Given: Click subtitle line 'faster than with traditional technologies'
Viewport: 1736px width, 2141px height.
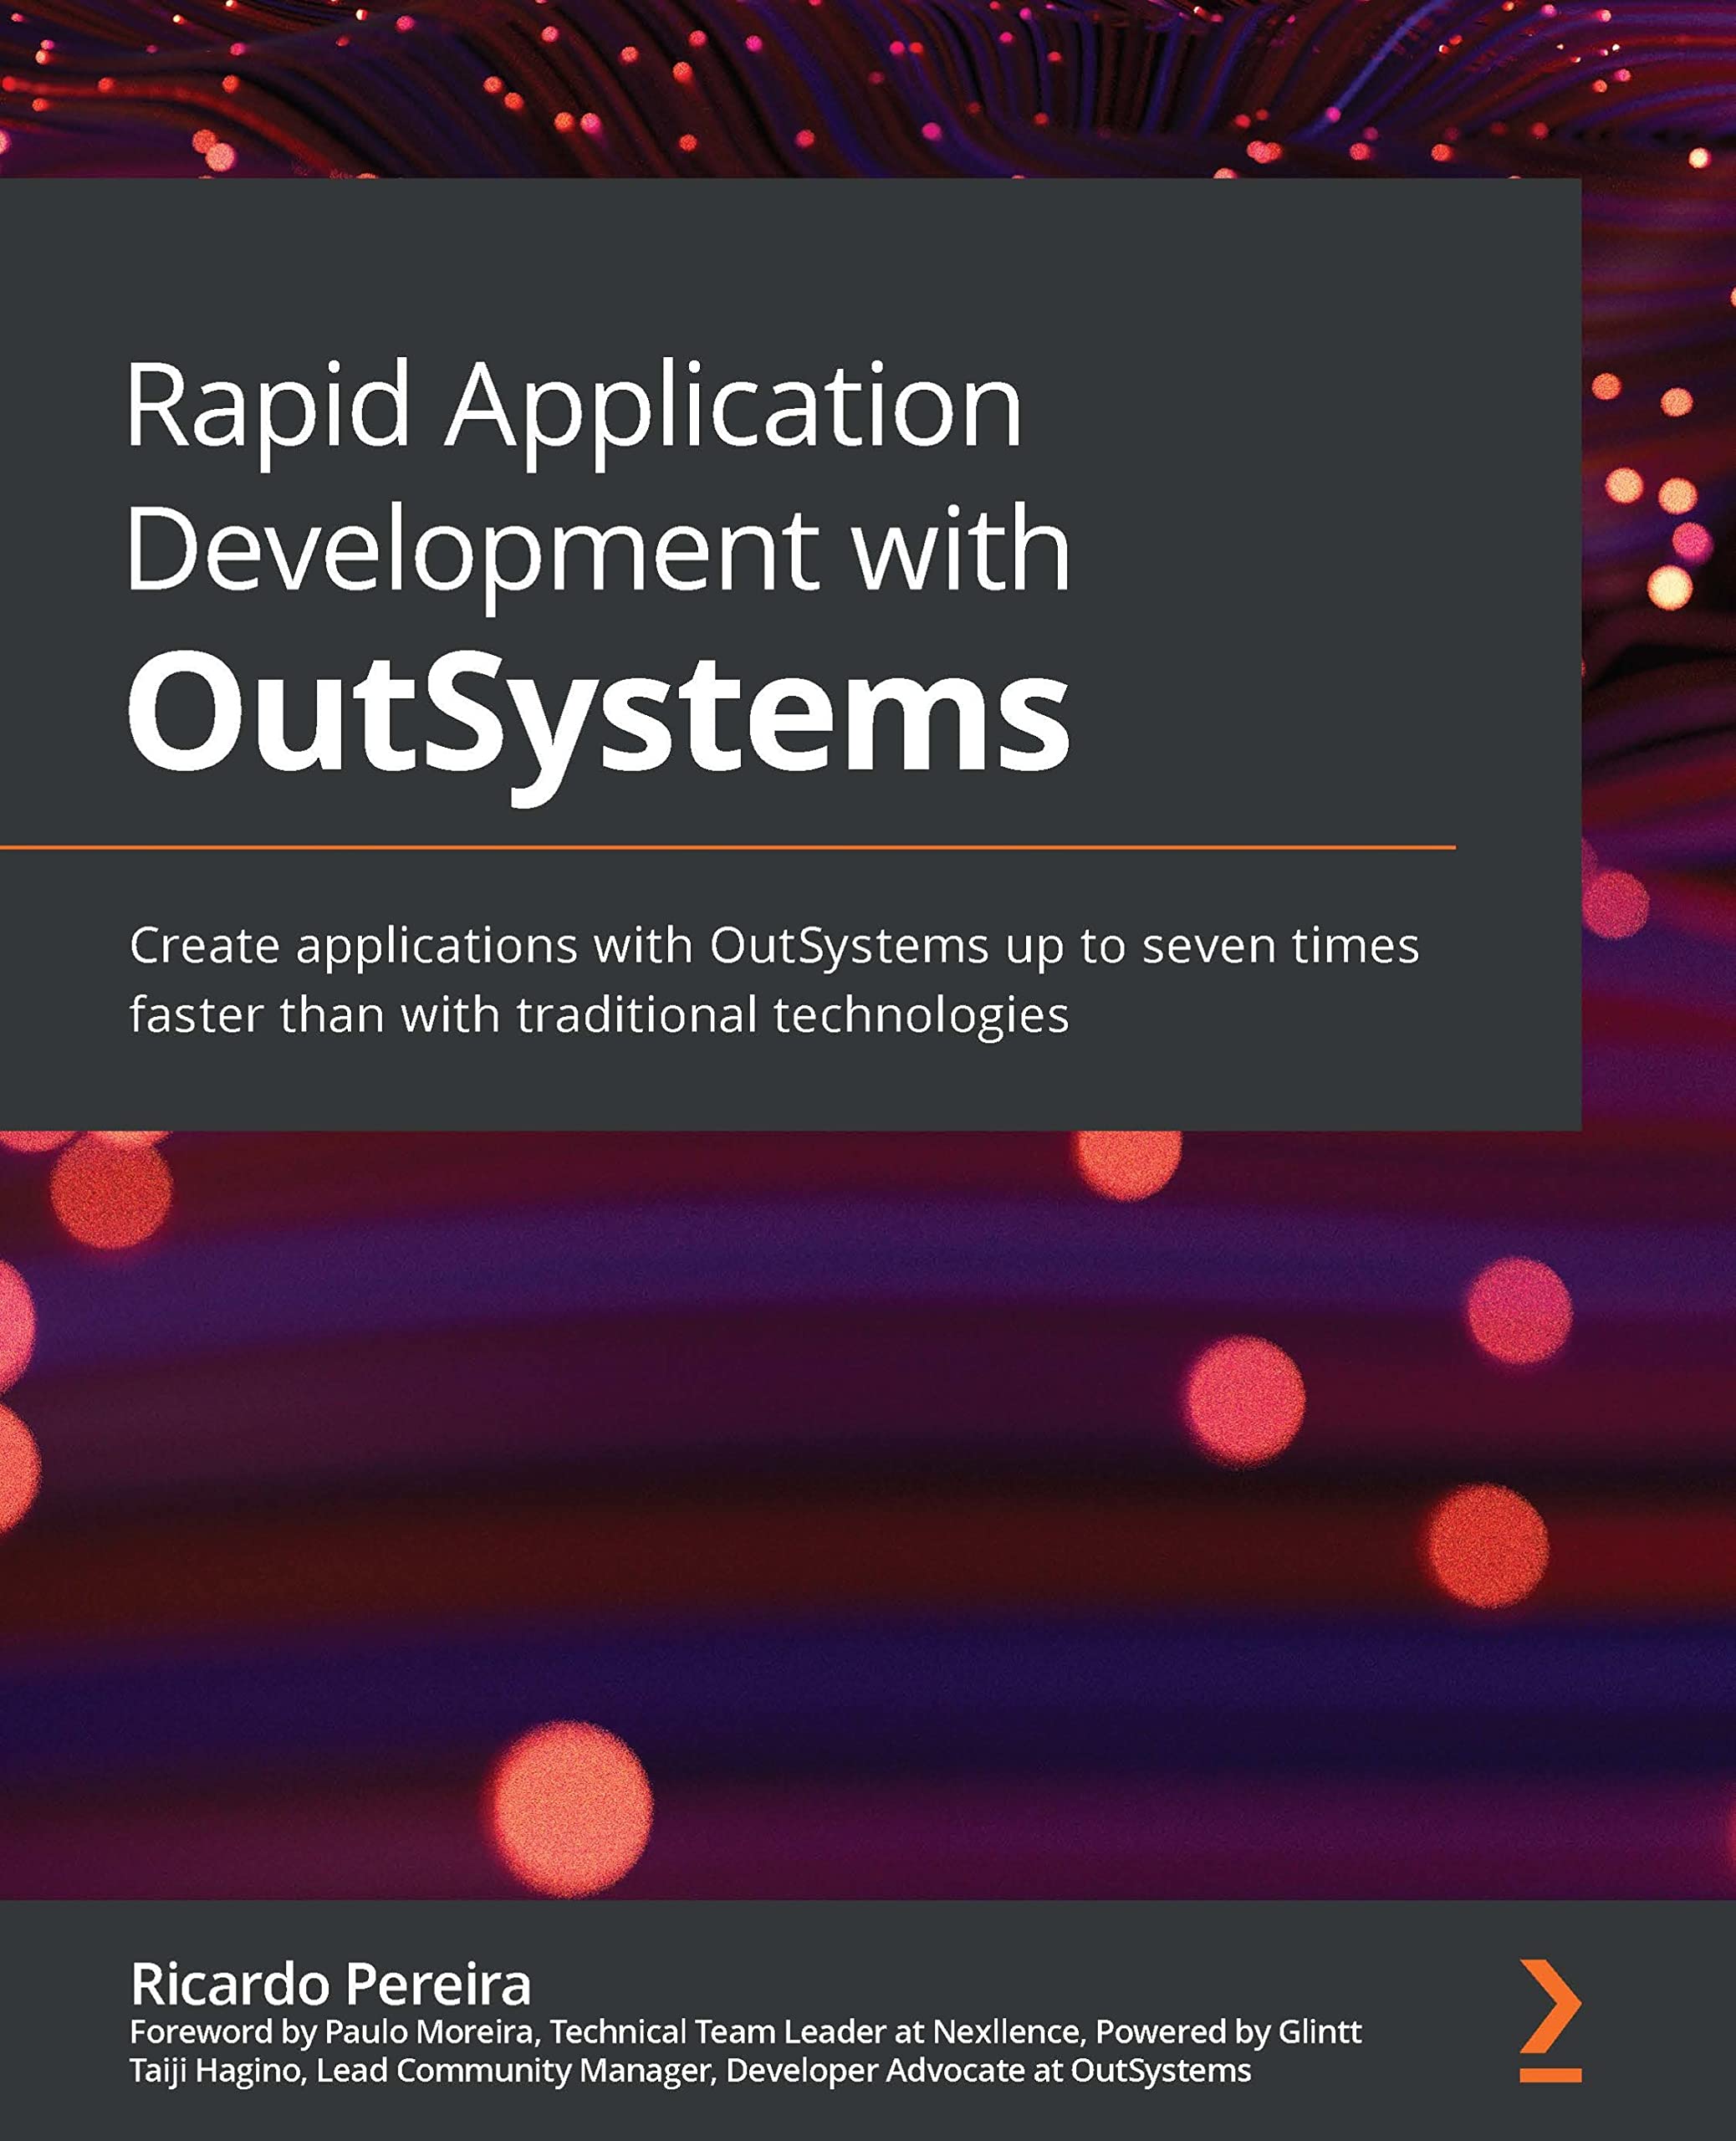Looking at the screenshot, I should (599, 1016).
